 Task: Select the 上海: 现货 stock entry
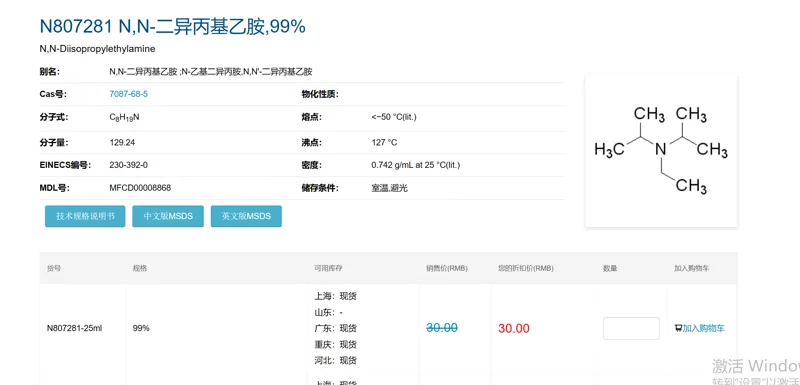pyautogui.click(x=336, y=296)
